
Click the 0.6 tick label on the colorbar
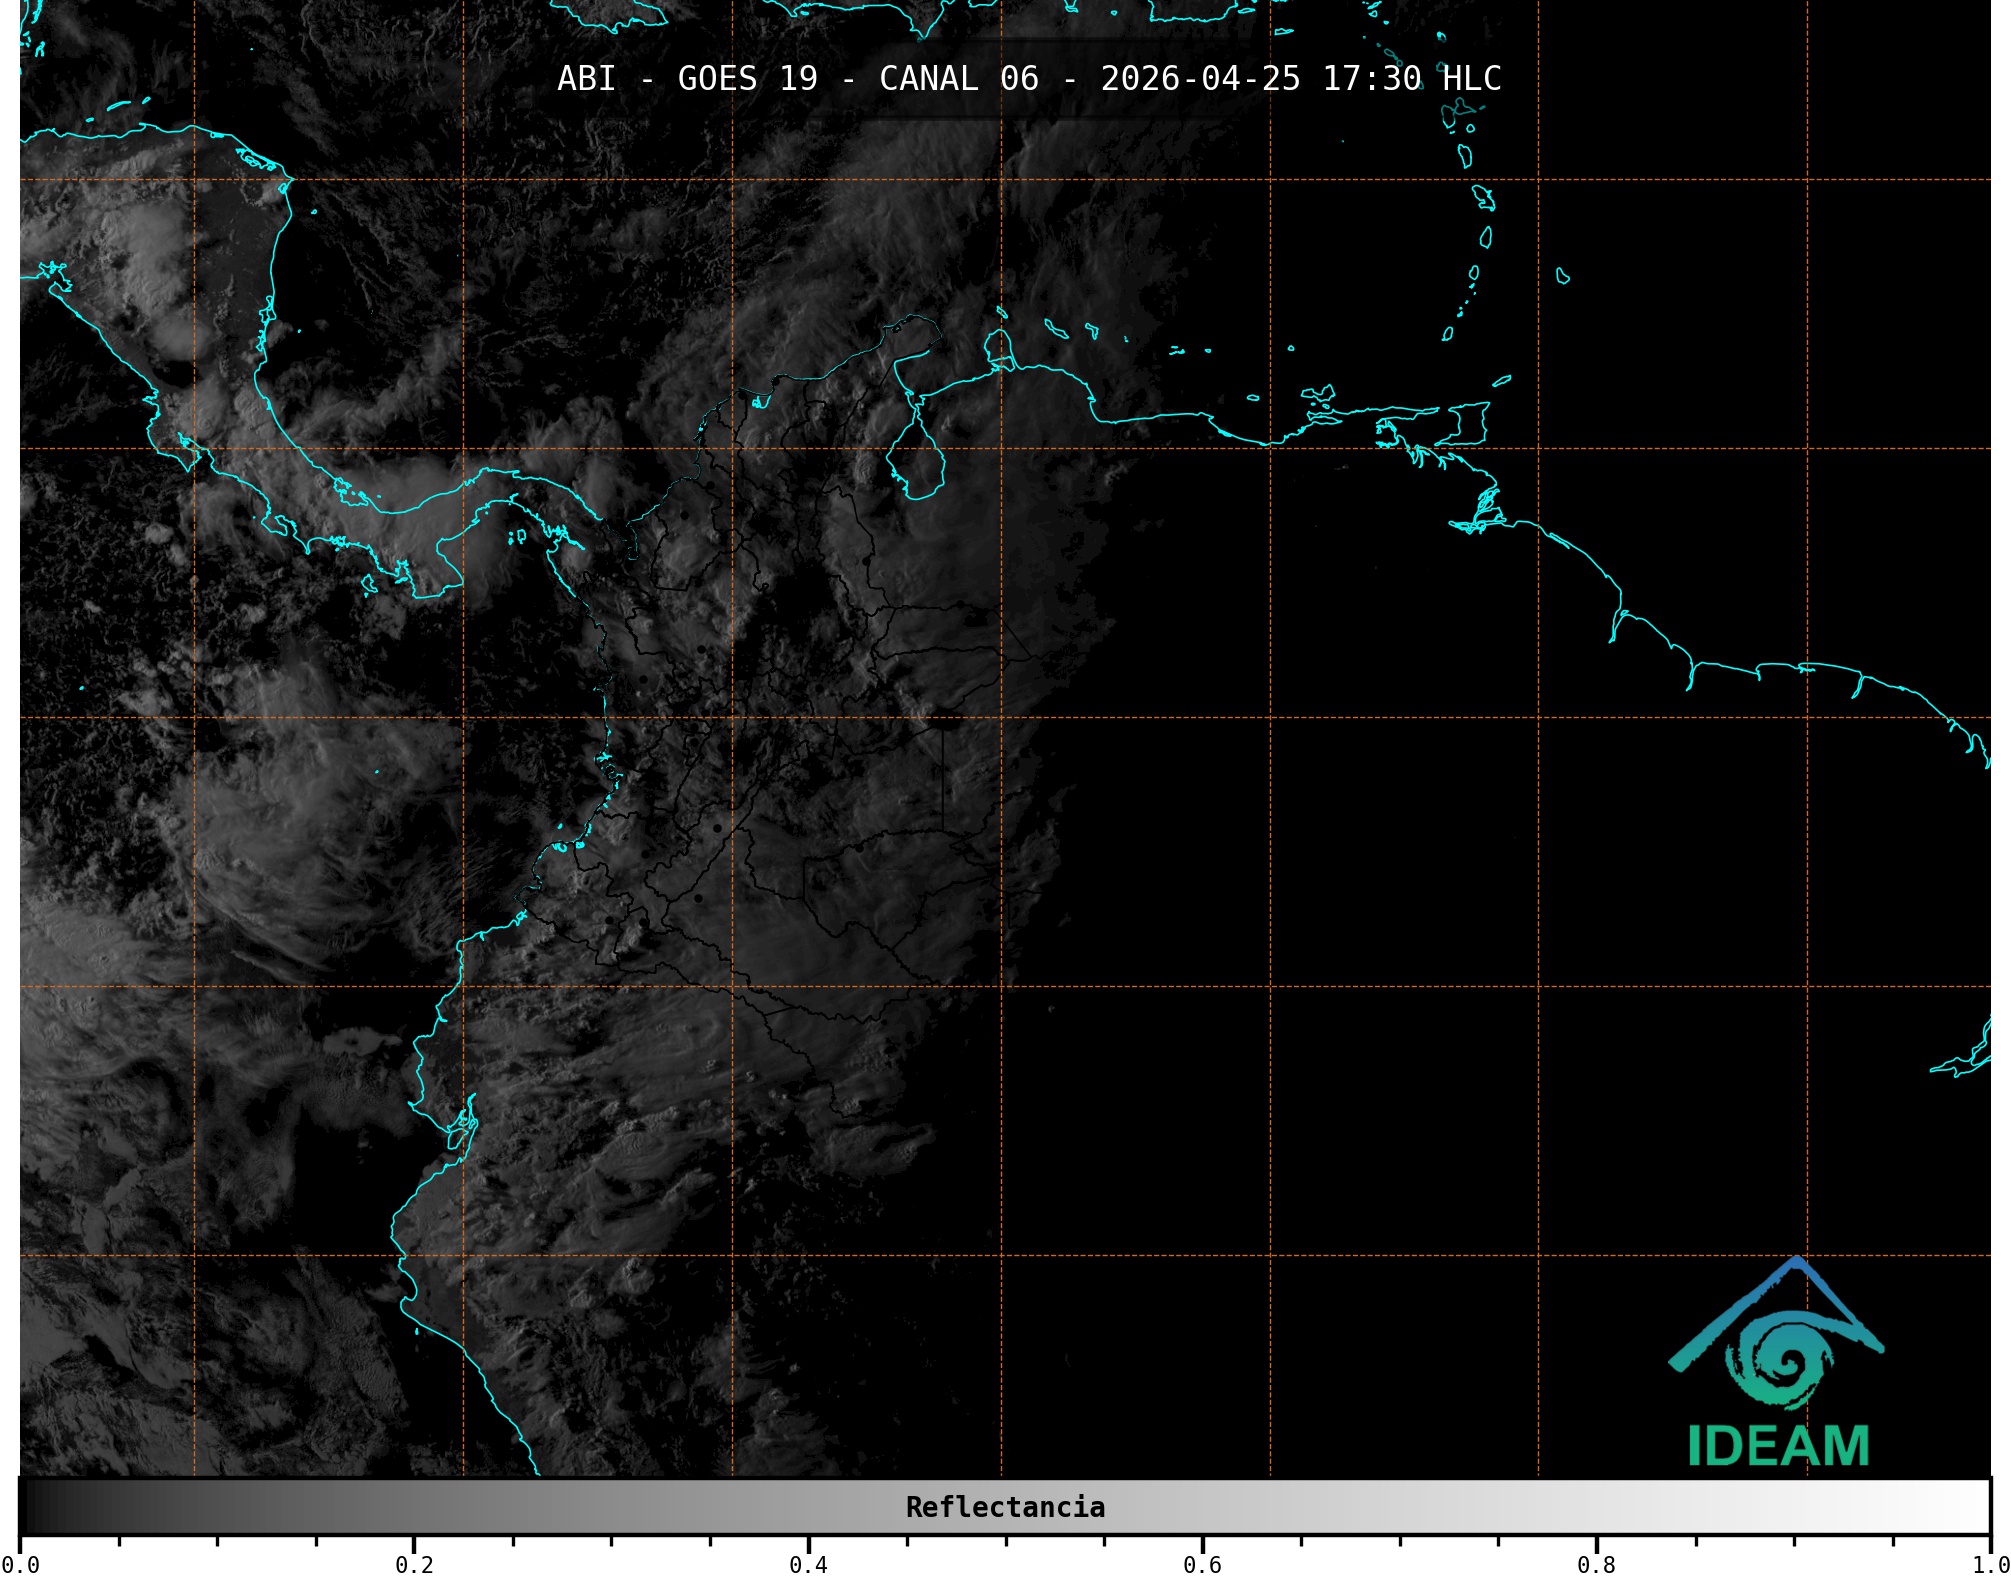(1202, 1564)
